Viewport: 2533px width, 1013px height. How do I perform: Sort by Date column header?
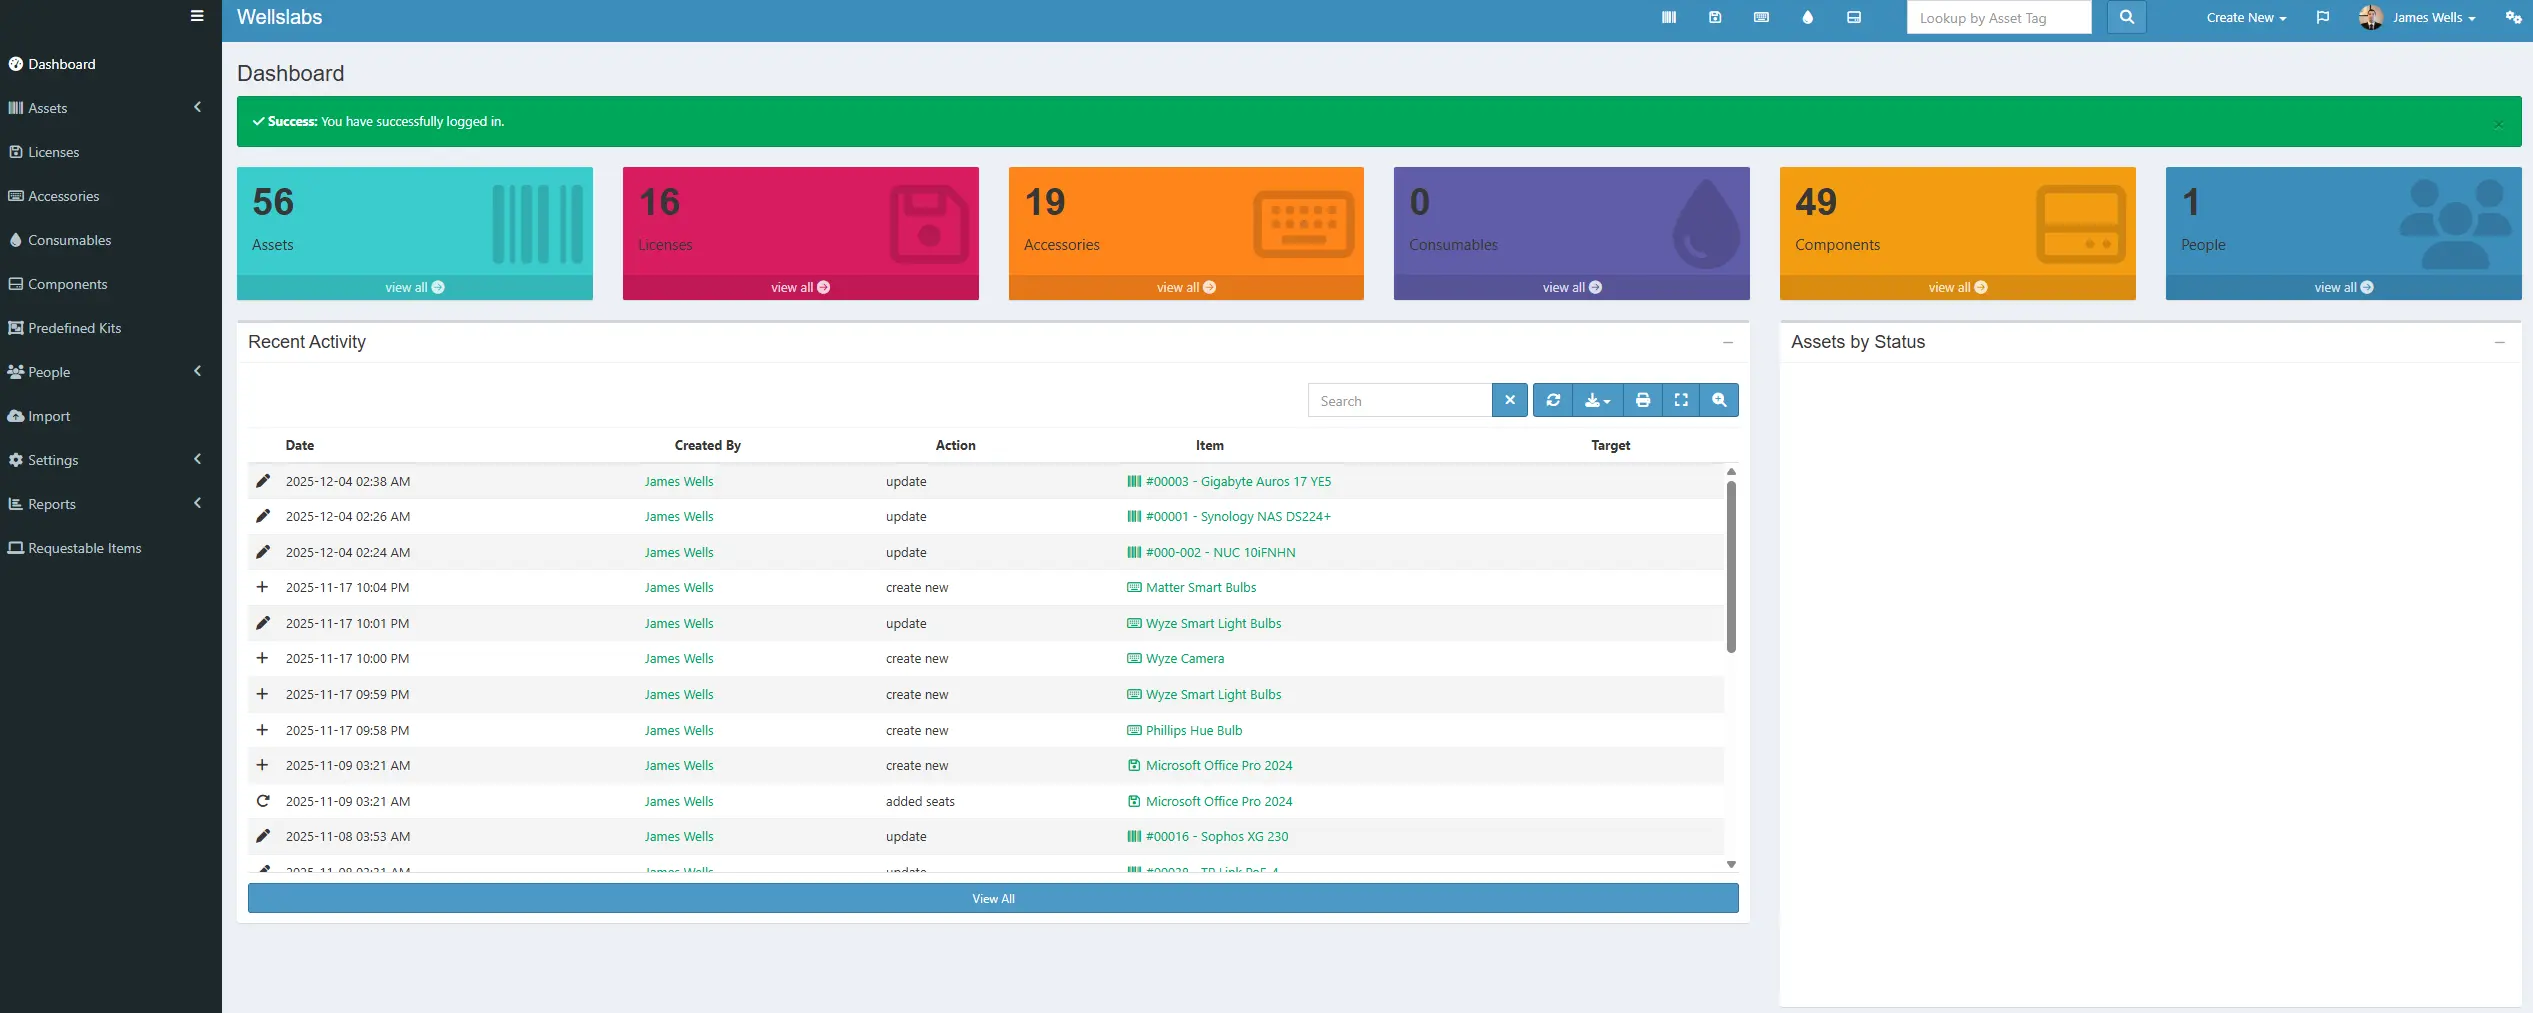coord(300,445)
